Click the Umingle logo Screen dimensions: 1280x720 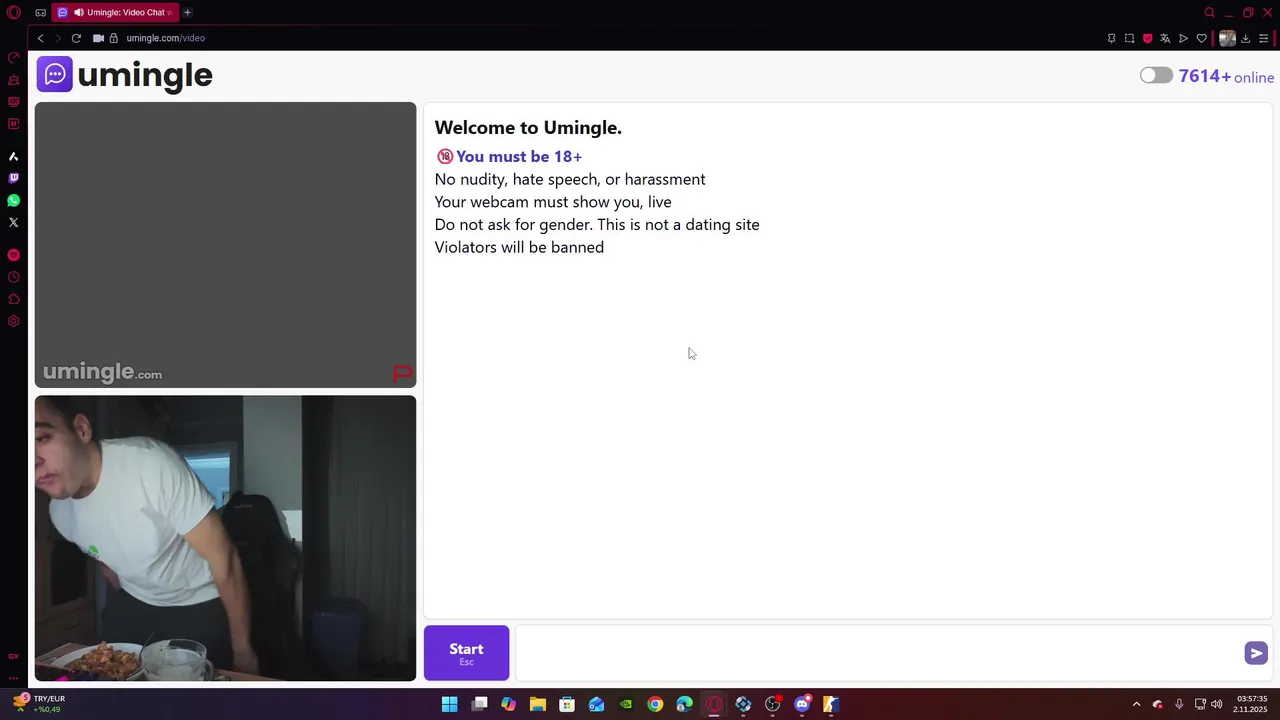click(125, 75)
